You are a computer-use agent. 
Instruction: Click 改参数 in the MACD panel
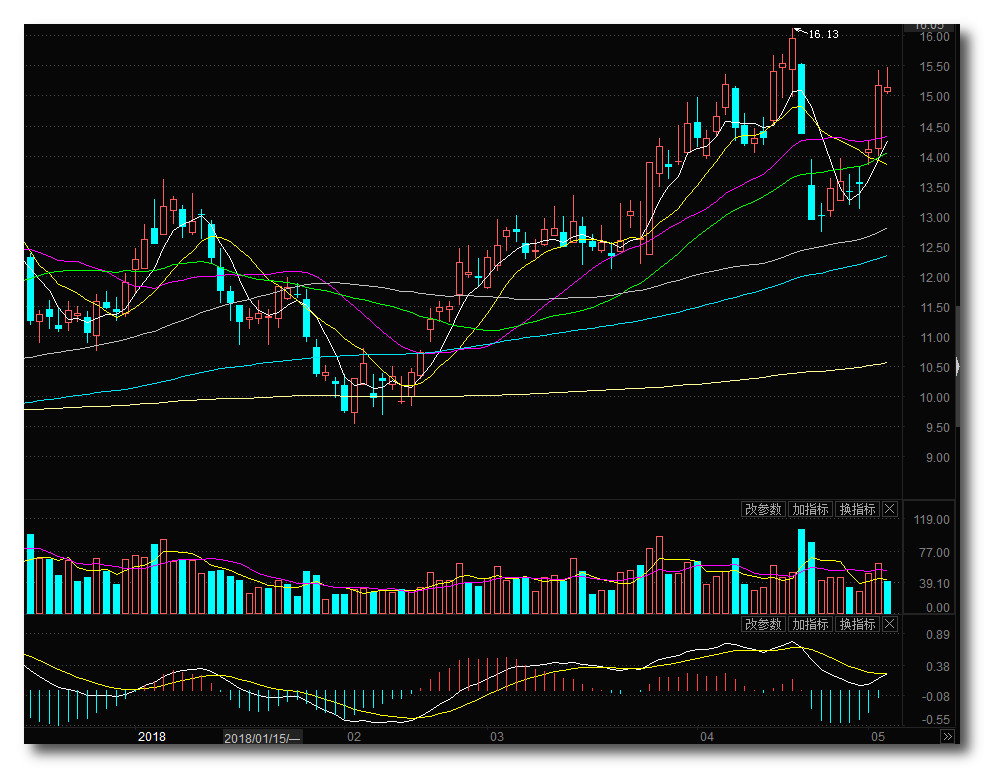click(762, 624)
